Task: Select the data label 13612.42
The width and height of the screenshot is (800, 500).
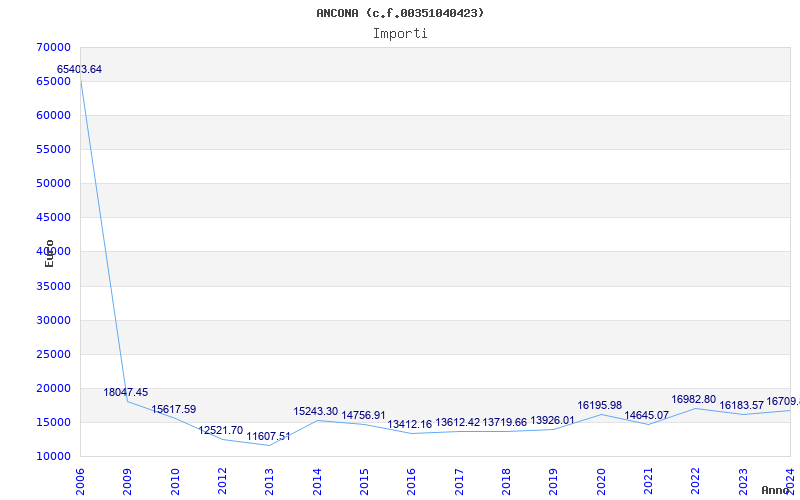Action: tap(458, 422)
